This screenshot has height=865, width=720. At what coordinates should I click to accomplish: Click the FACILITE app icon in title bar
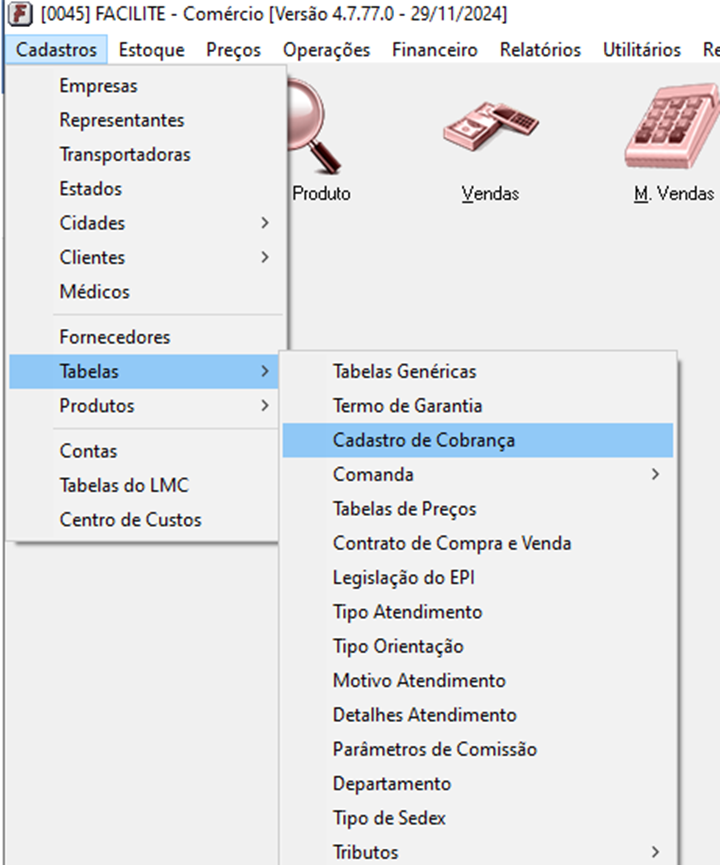click(x=18, y=15)
